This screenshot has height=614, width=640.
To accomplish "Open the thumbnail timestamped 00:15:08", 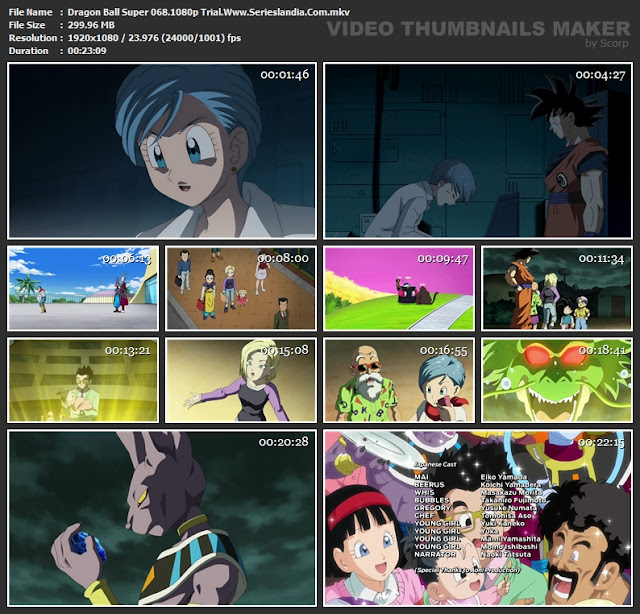I will 241,380.
